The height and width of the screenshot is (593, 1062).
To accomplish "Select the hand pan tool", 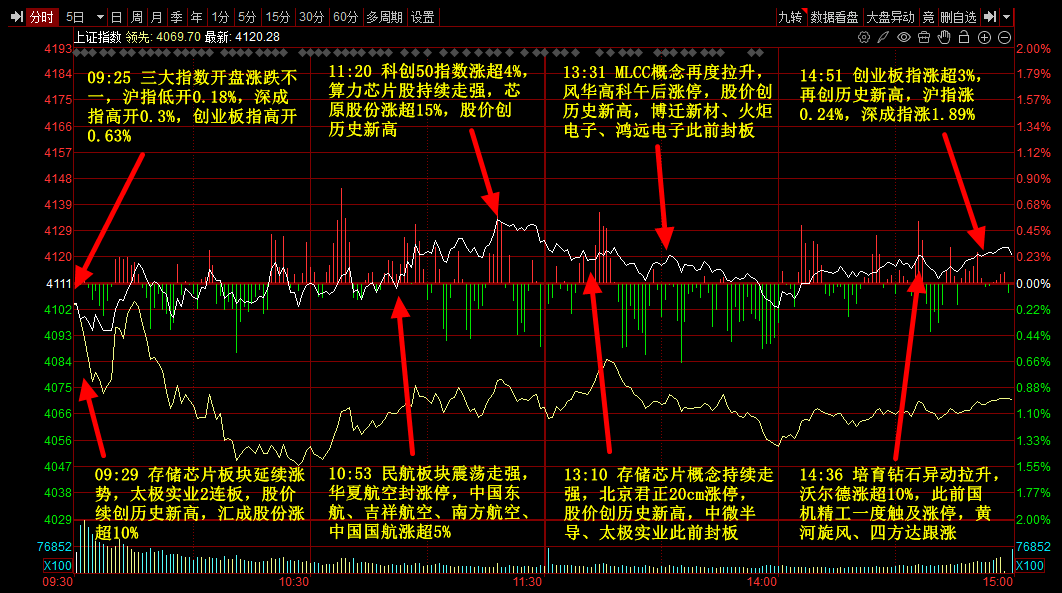I will [944, 37].
